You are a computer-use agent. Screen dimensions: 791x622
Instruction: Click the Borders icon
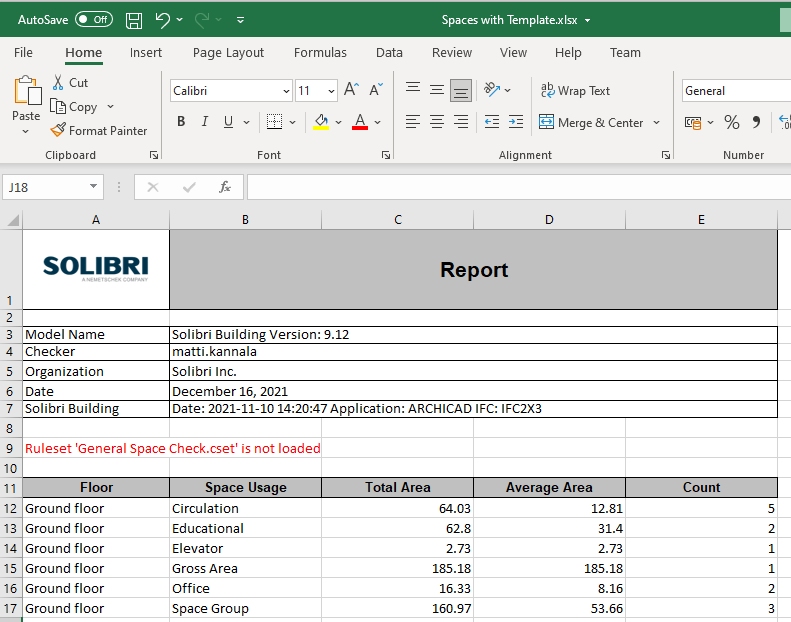click(x=274, y=122)
